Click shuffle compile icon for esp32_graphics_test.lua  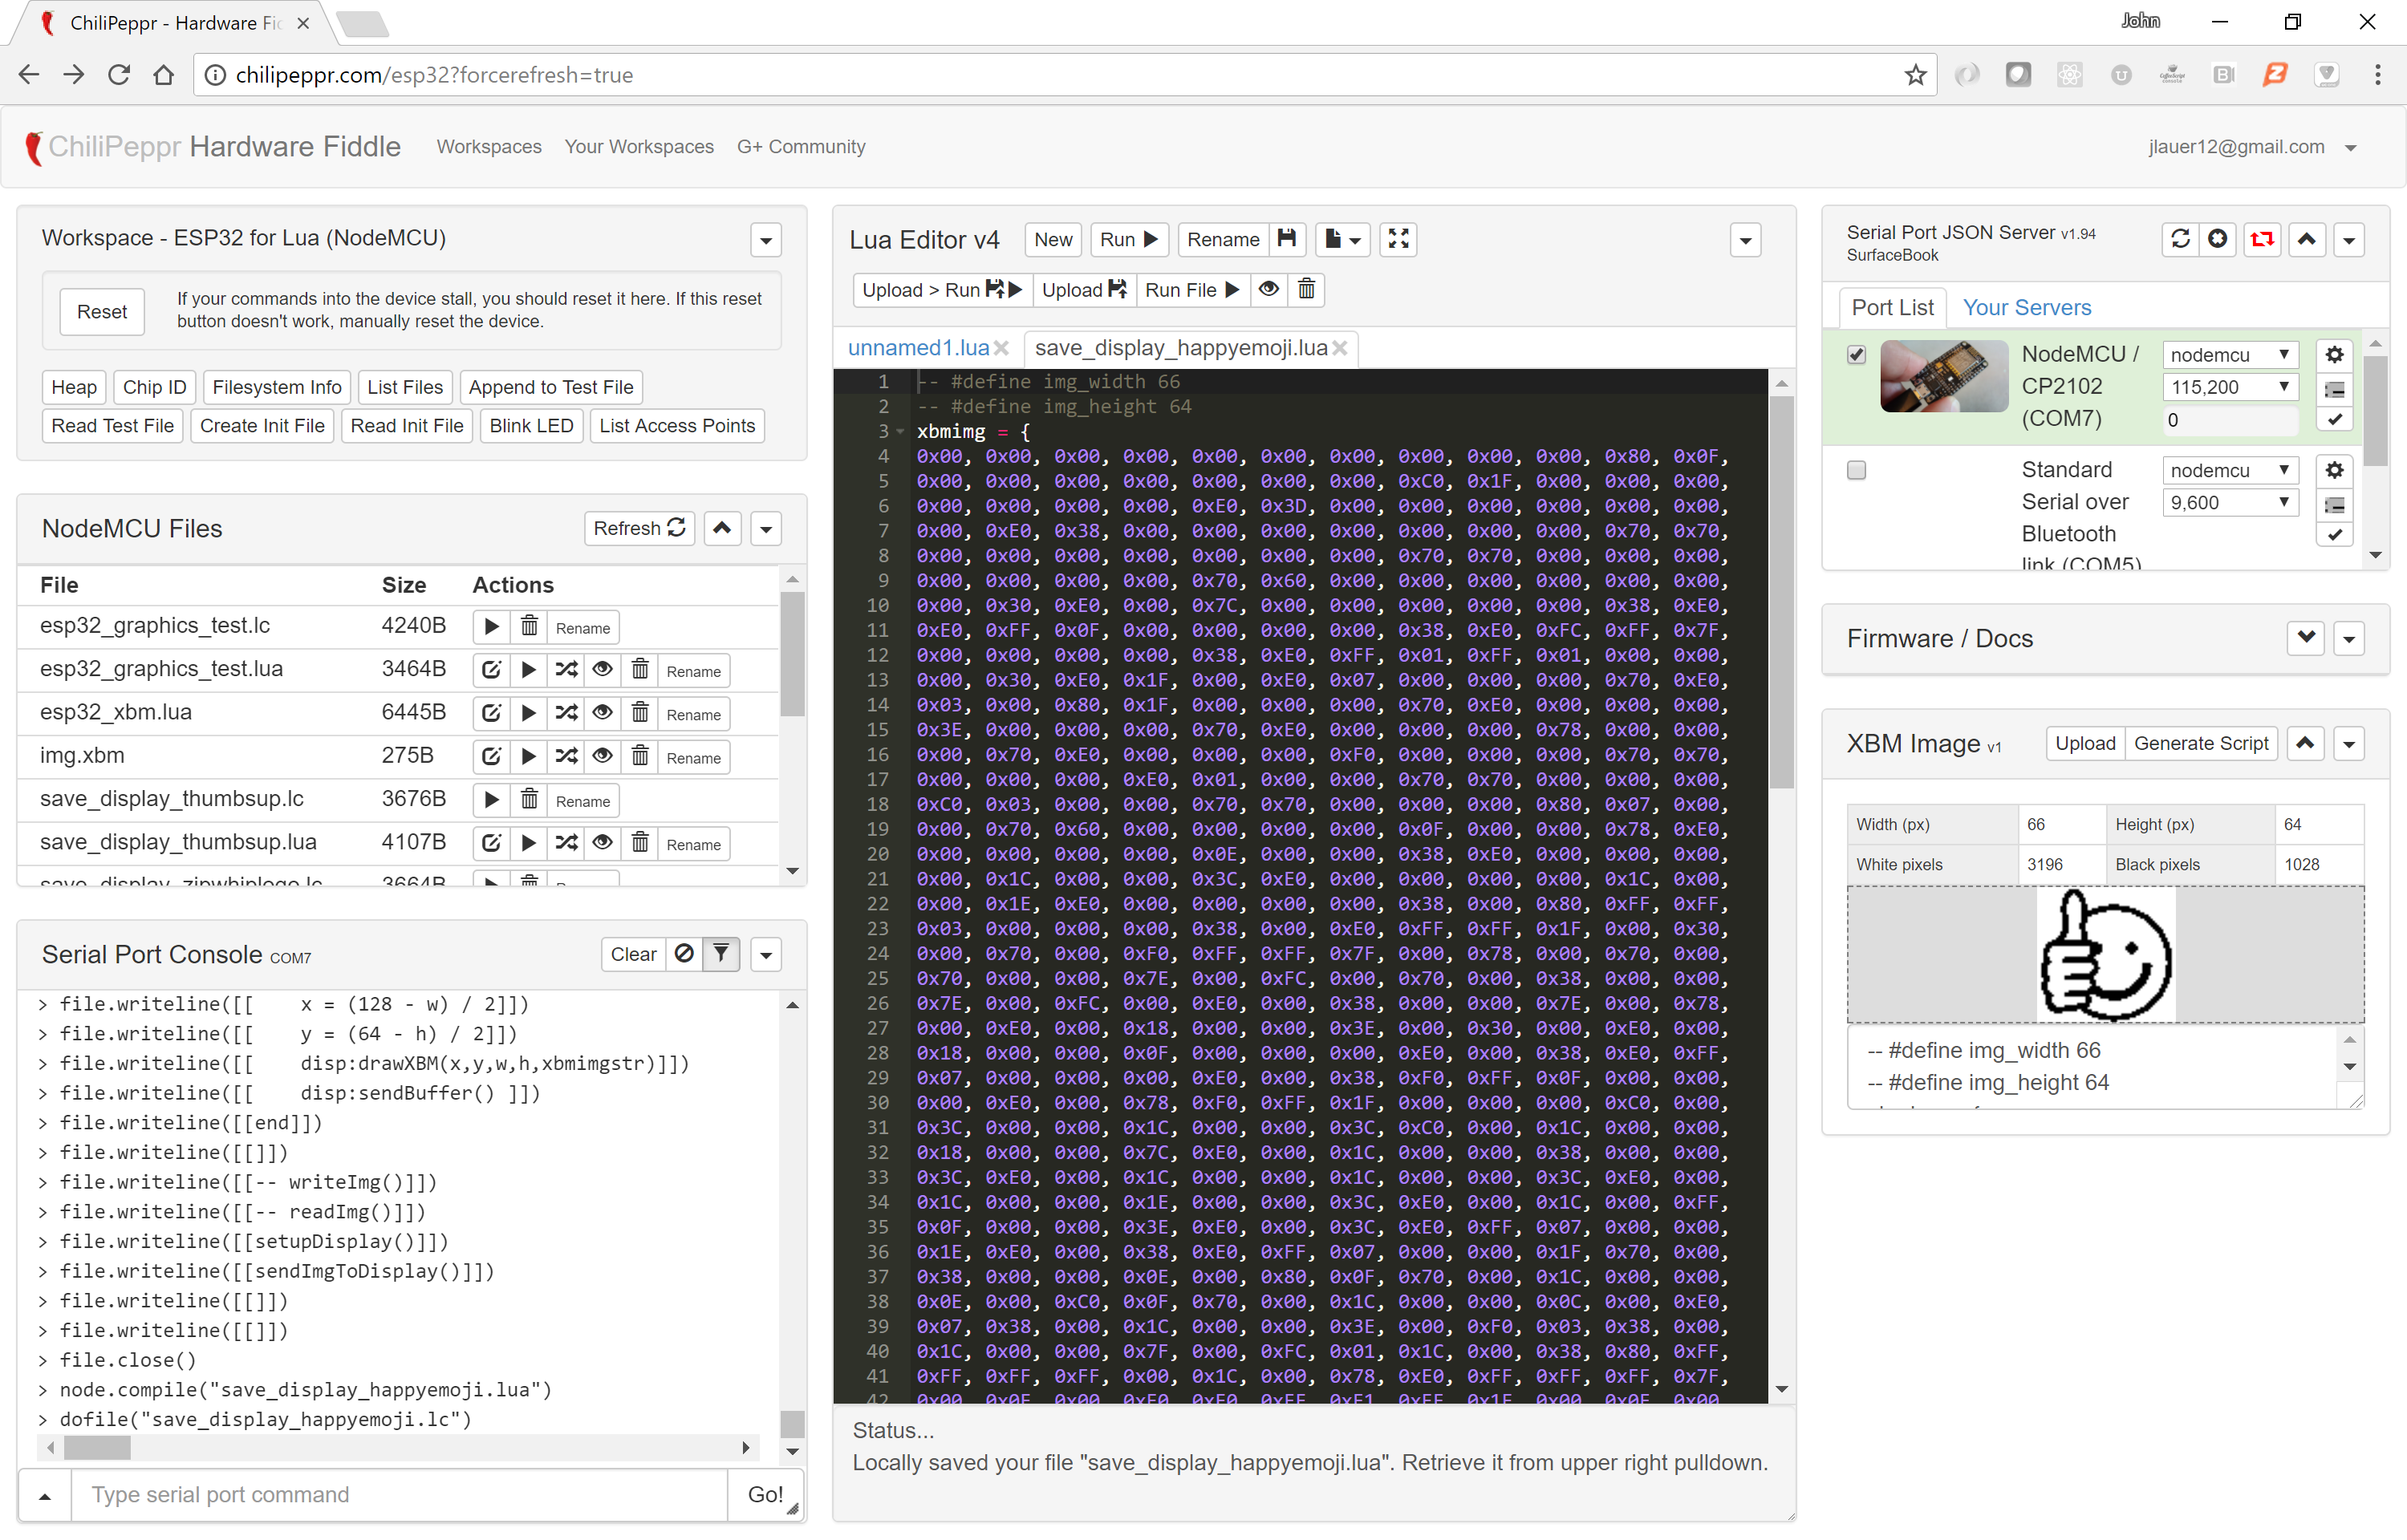[566, 670]
